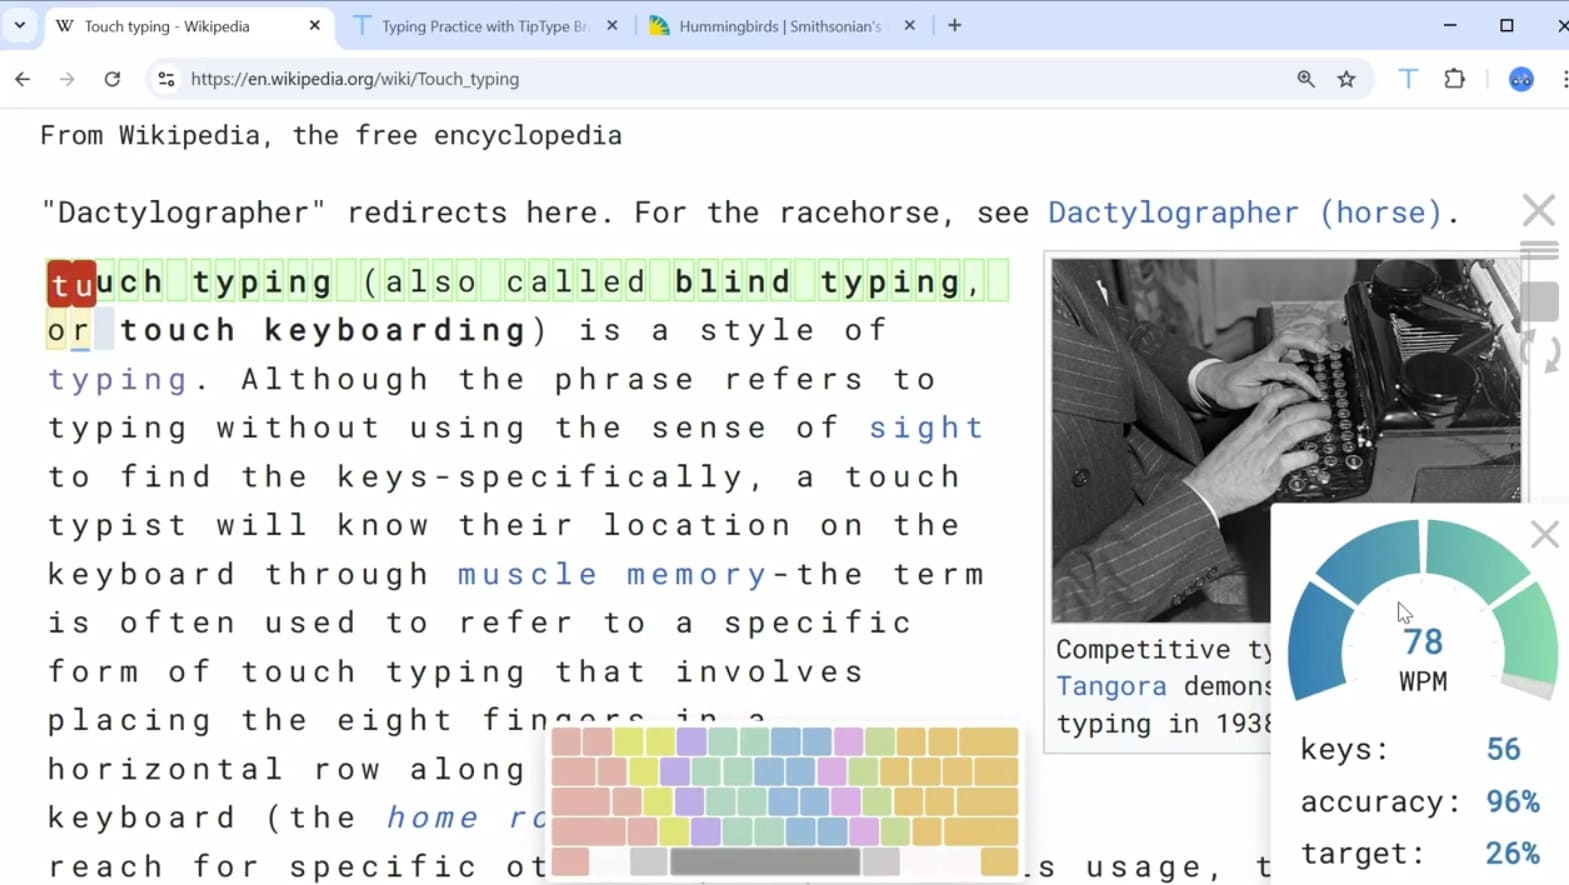Open the browser Extensions puzzle icon
Viewport: 1569px width, 885px height.
tap(1454, 79)
